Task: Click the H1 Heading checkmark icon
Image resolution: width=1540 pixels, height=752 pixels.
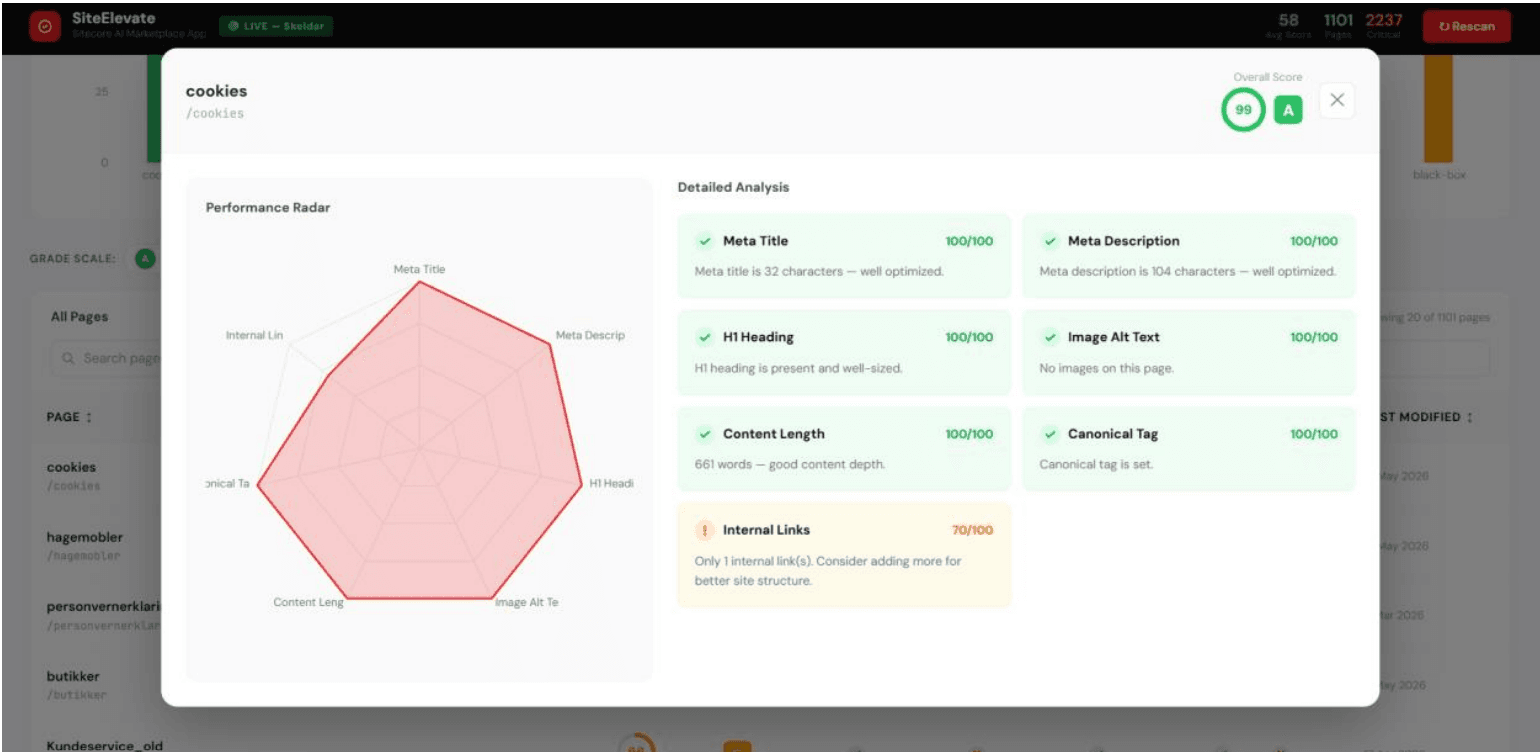Action: click(x=705, y=337)
